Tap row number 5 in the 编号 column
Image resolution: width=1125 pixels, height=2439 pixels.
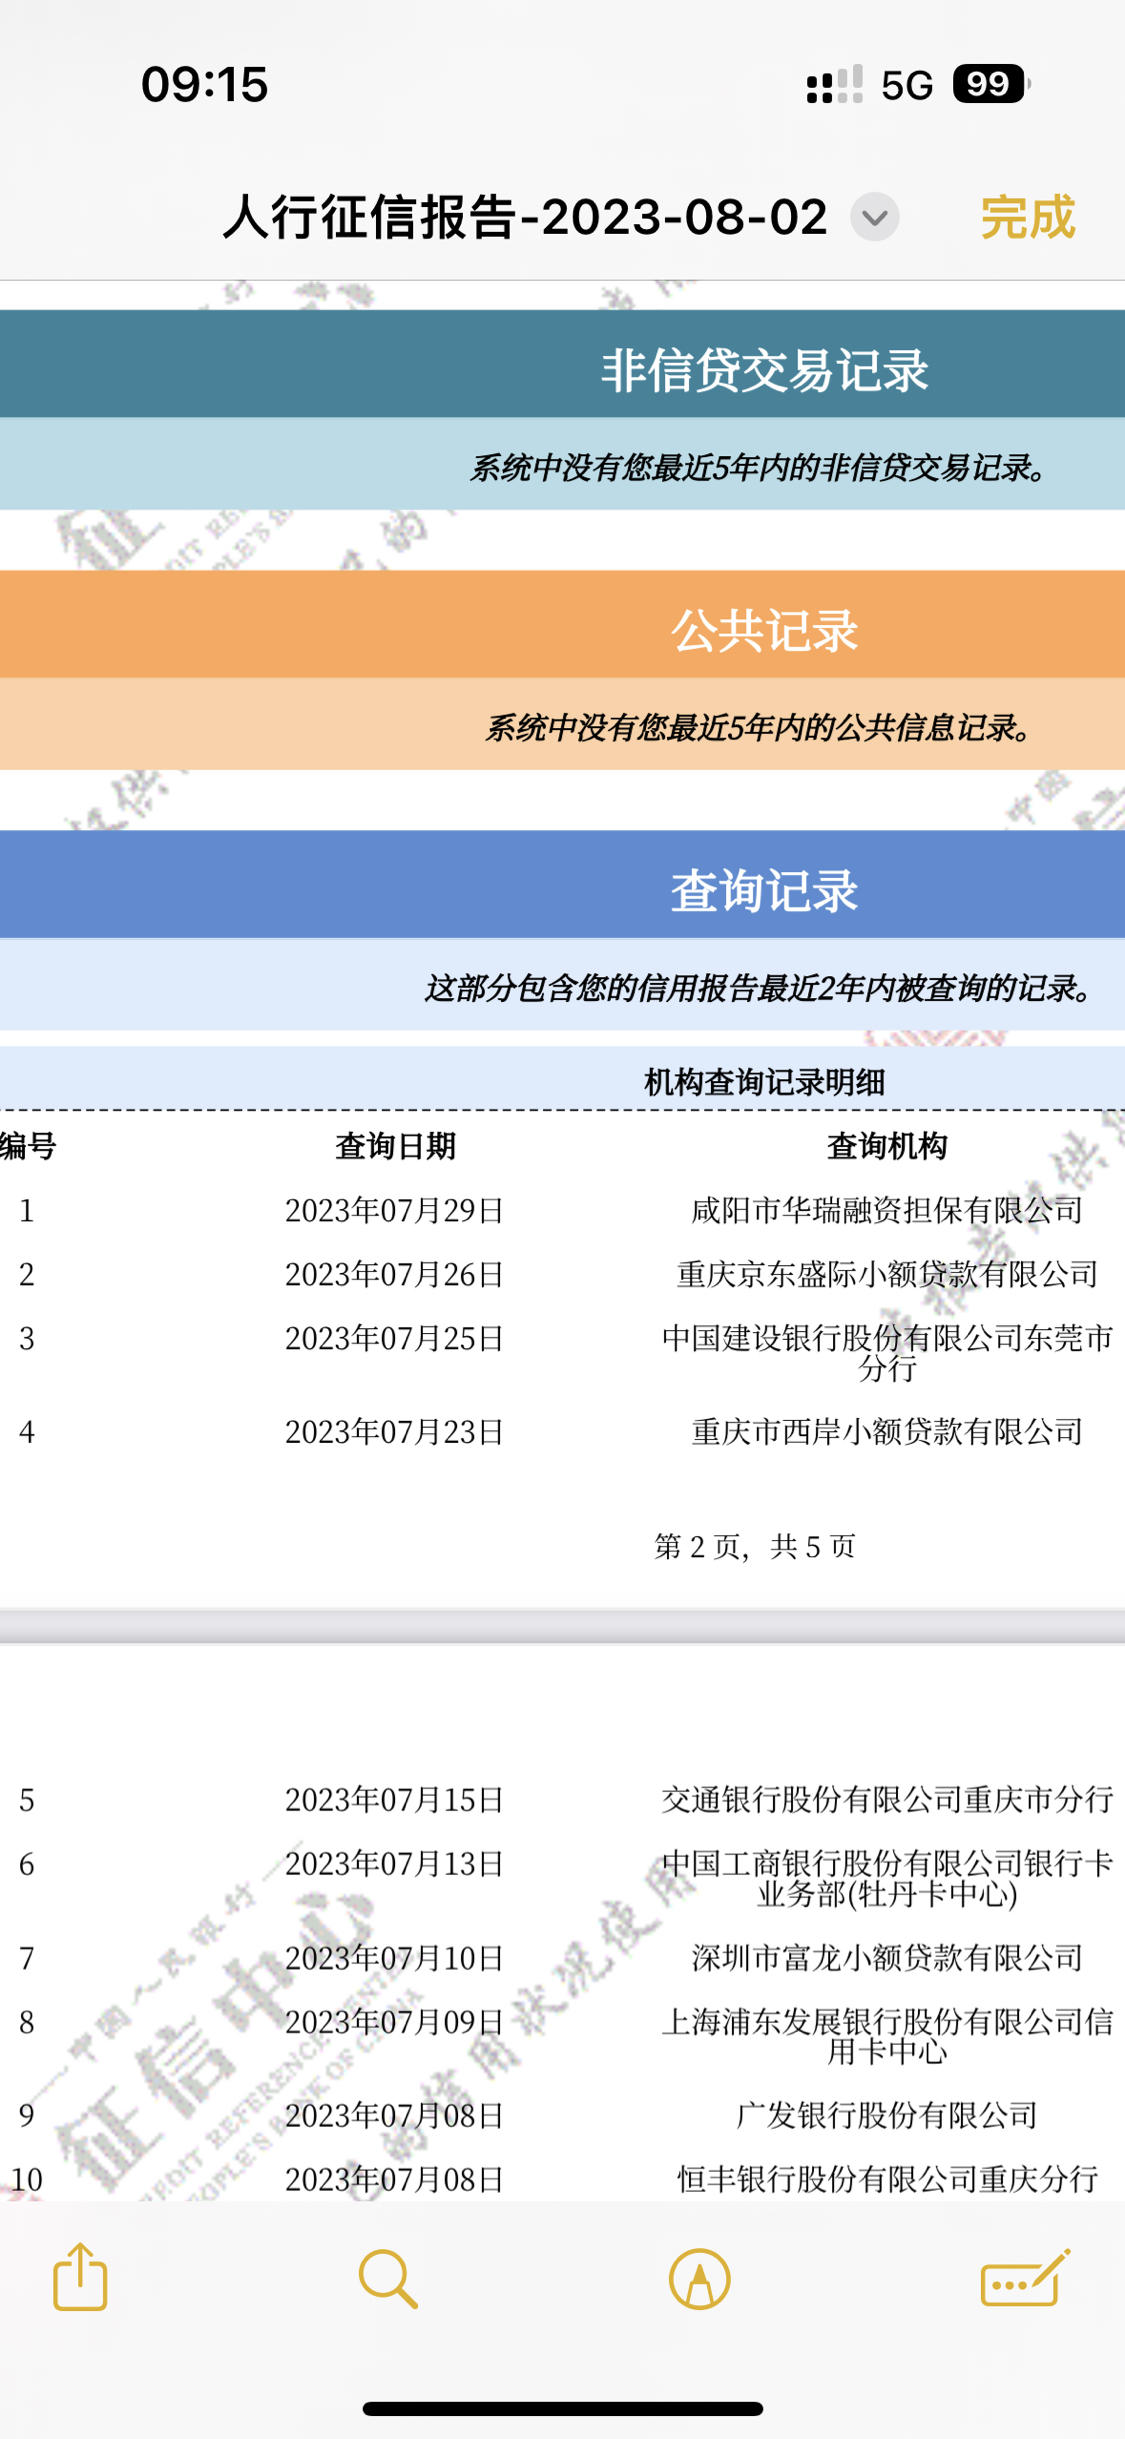tap(27, 1801)
